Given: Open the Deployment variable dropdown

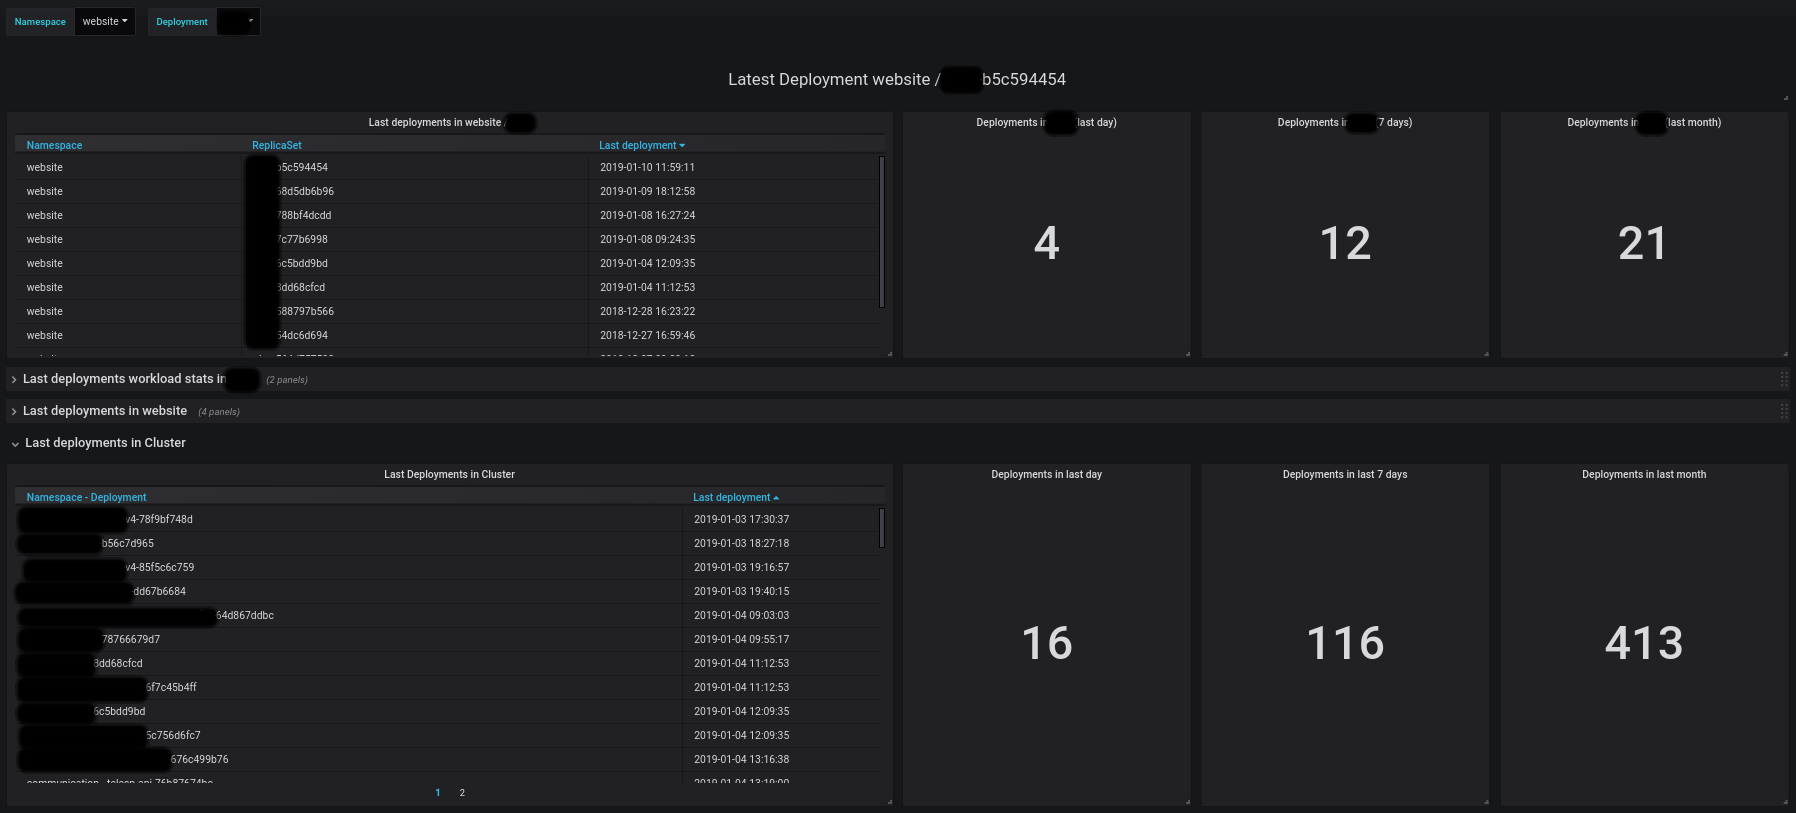Looking at the screenshot, I should pyautogui.click(x=238, y=22).
